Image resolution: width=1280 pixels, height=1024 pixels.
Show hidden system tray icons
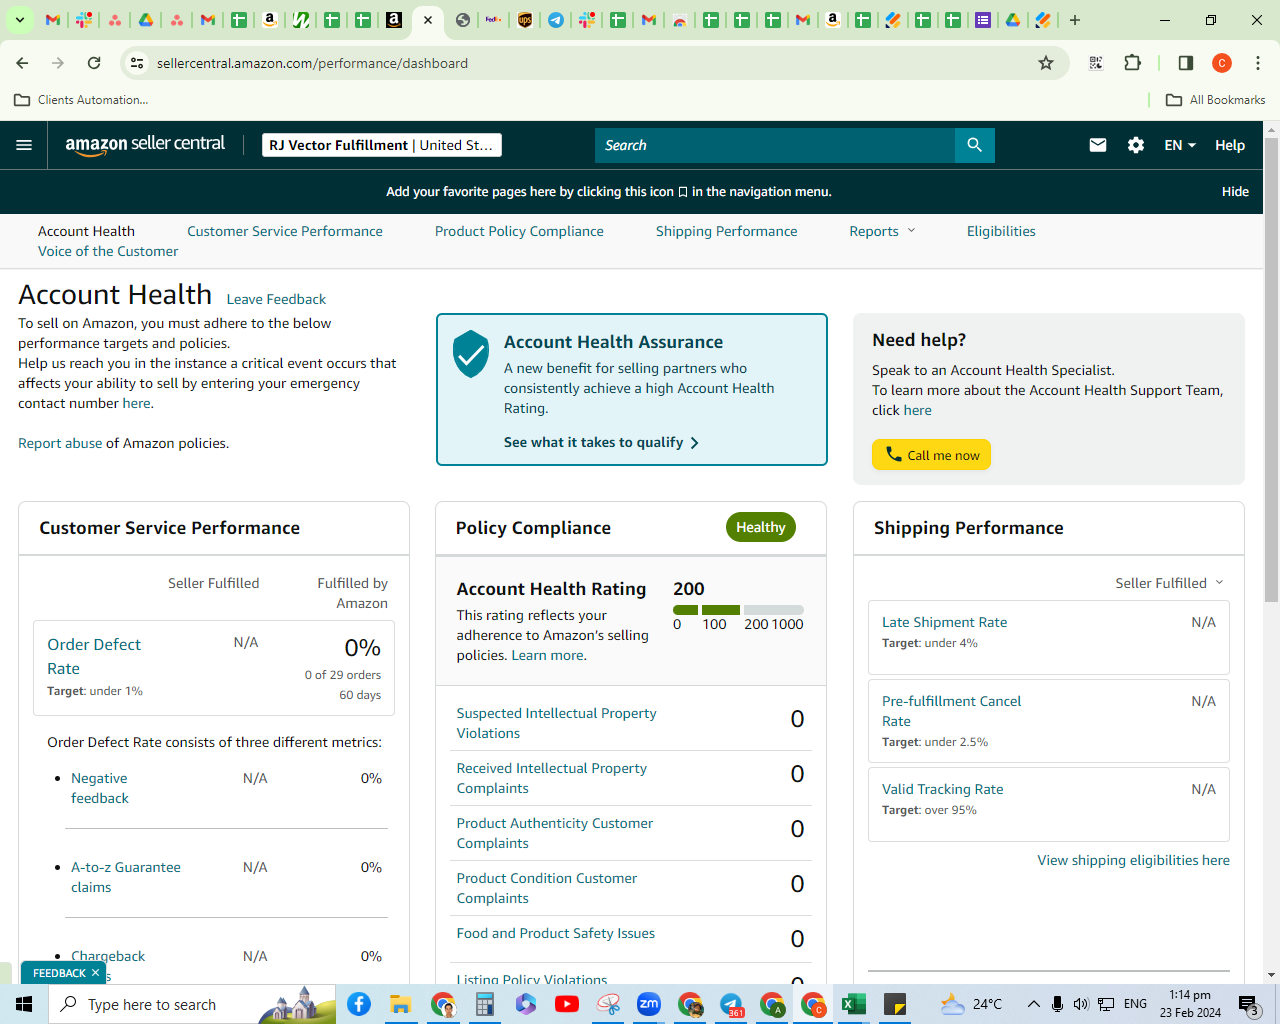click(x=1033, y=1004)
